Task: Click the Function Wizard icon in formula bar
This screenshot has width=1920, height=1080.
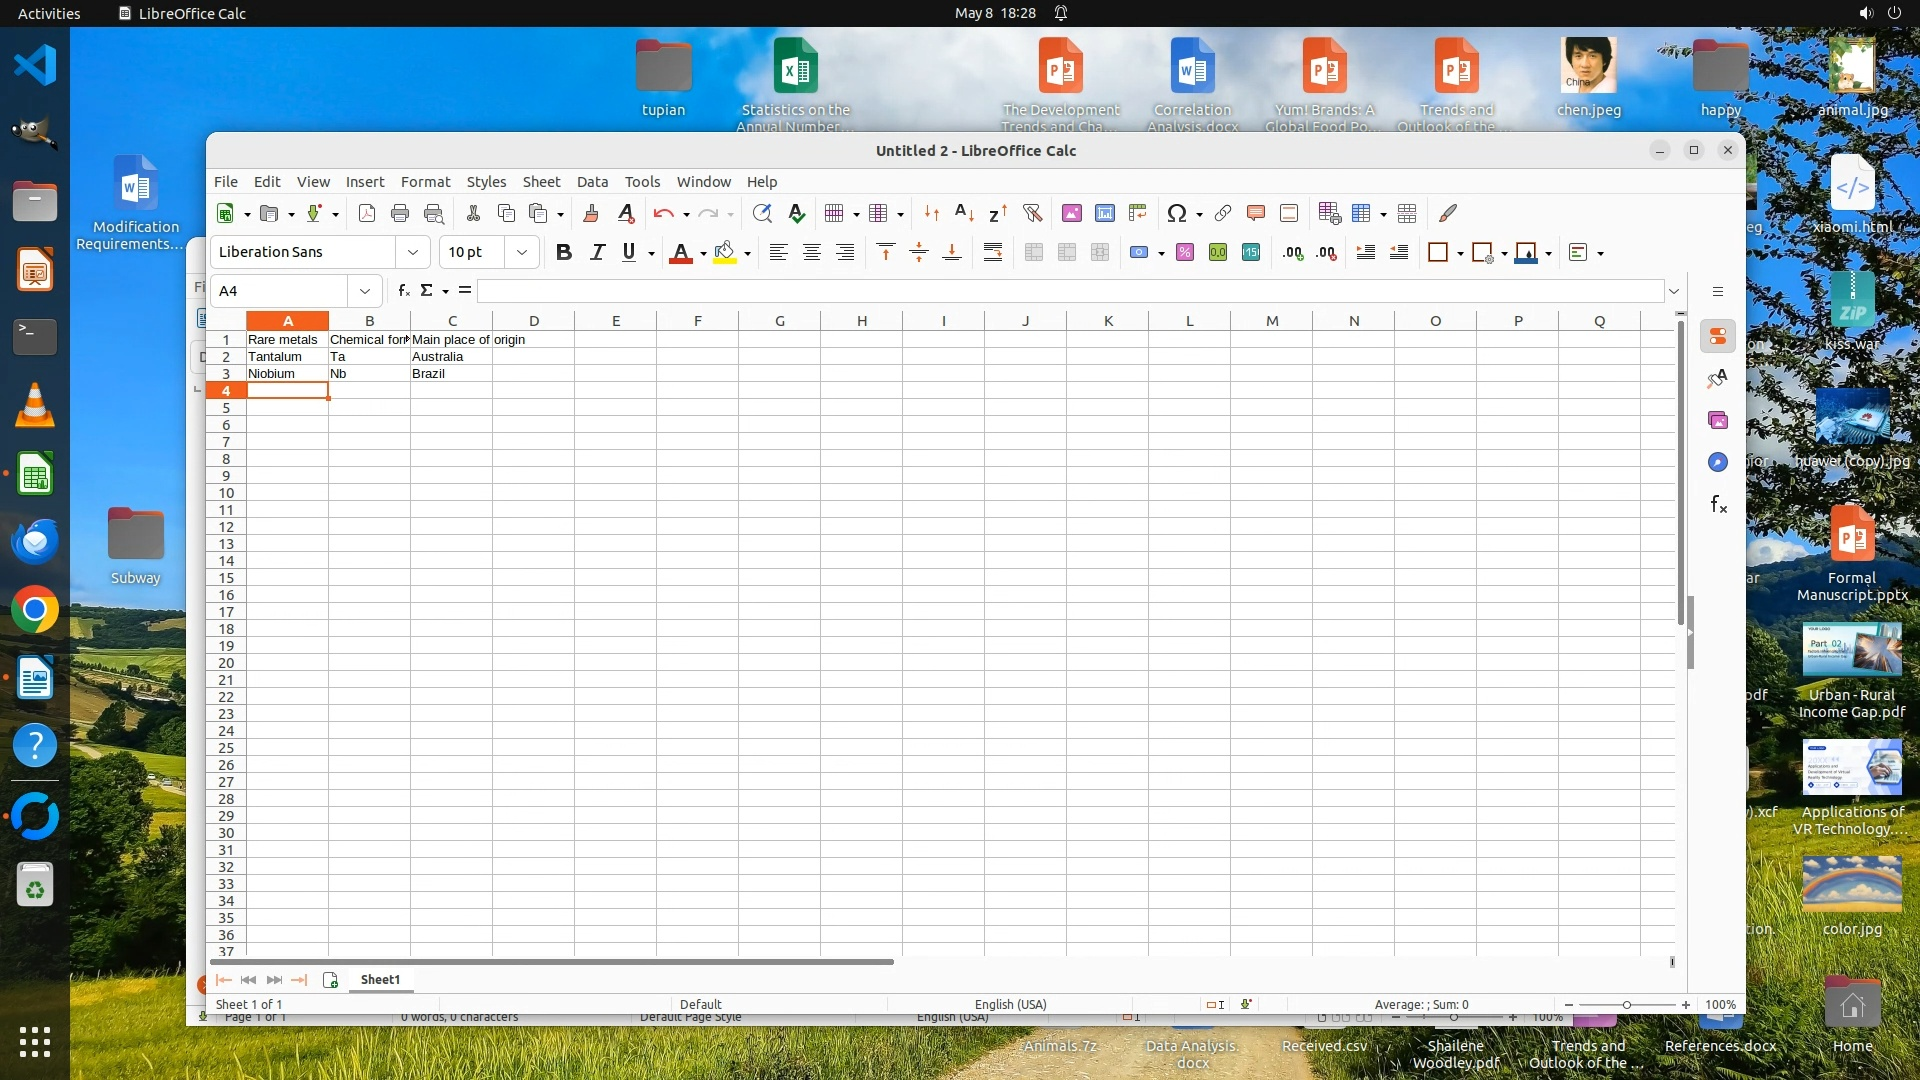Action: (403, 290)
